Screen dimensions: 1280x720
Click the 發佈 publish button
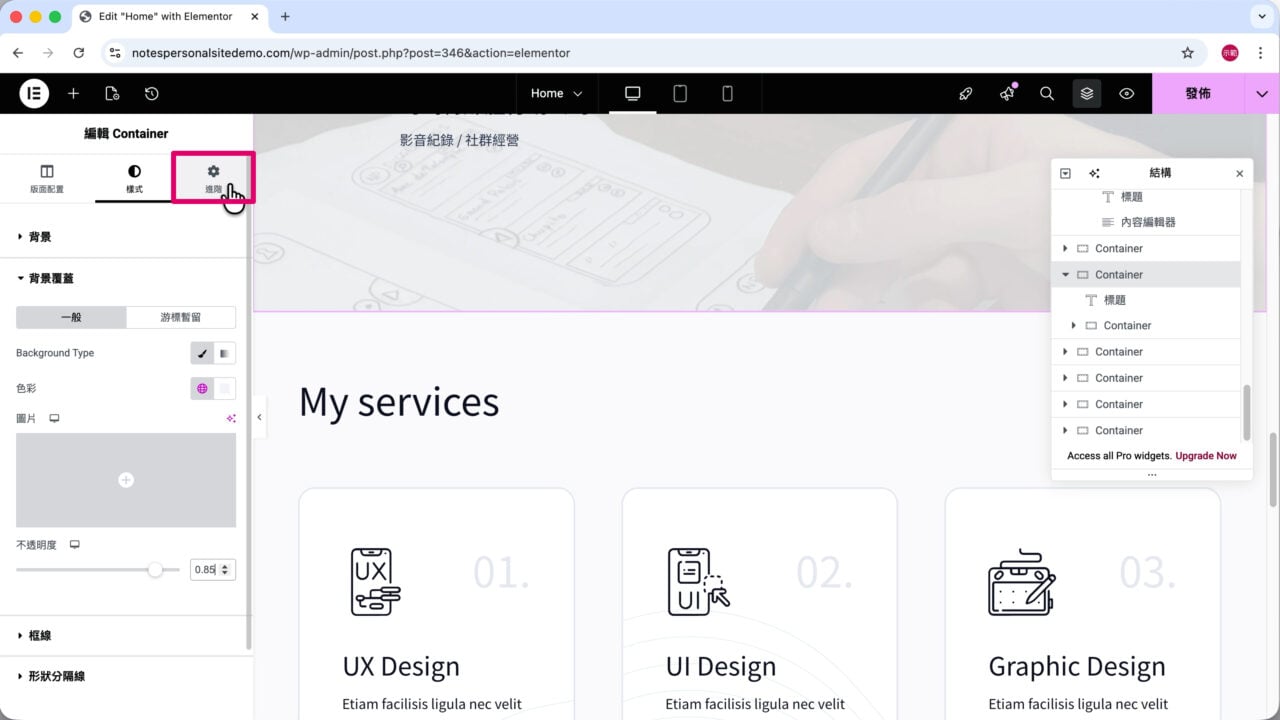pyautogui.click(x=1198, y=93)
